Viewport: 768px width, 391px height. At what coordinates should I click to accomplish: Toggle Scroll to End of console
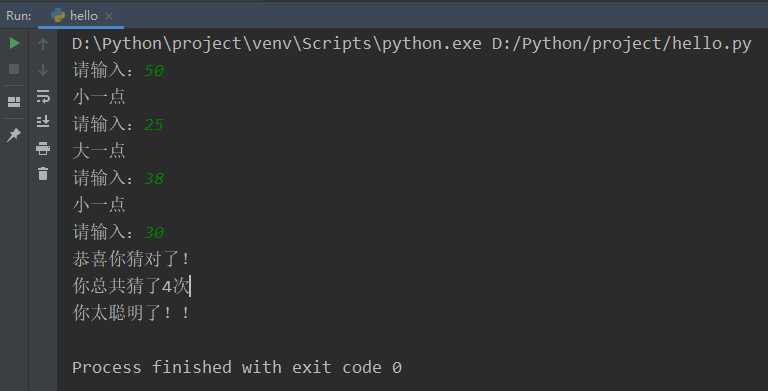43,121
